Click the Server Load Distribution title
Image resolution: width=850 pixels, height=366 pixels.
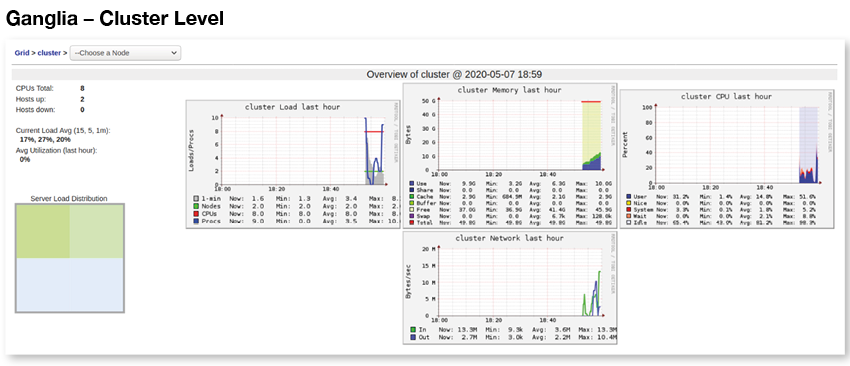click(x=69, y=198)
